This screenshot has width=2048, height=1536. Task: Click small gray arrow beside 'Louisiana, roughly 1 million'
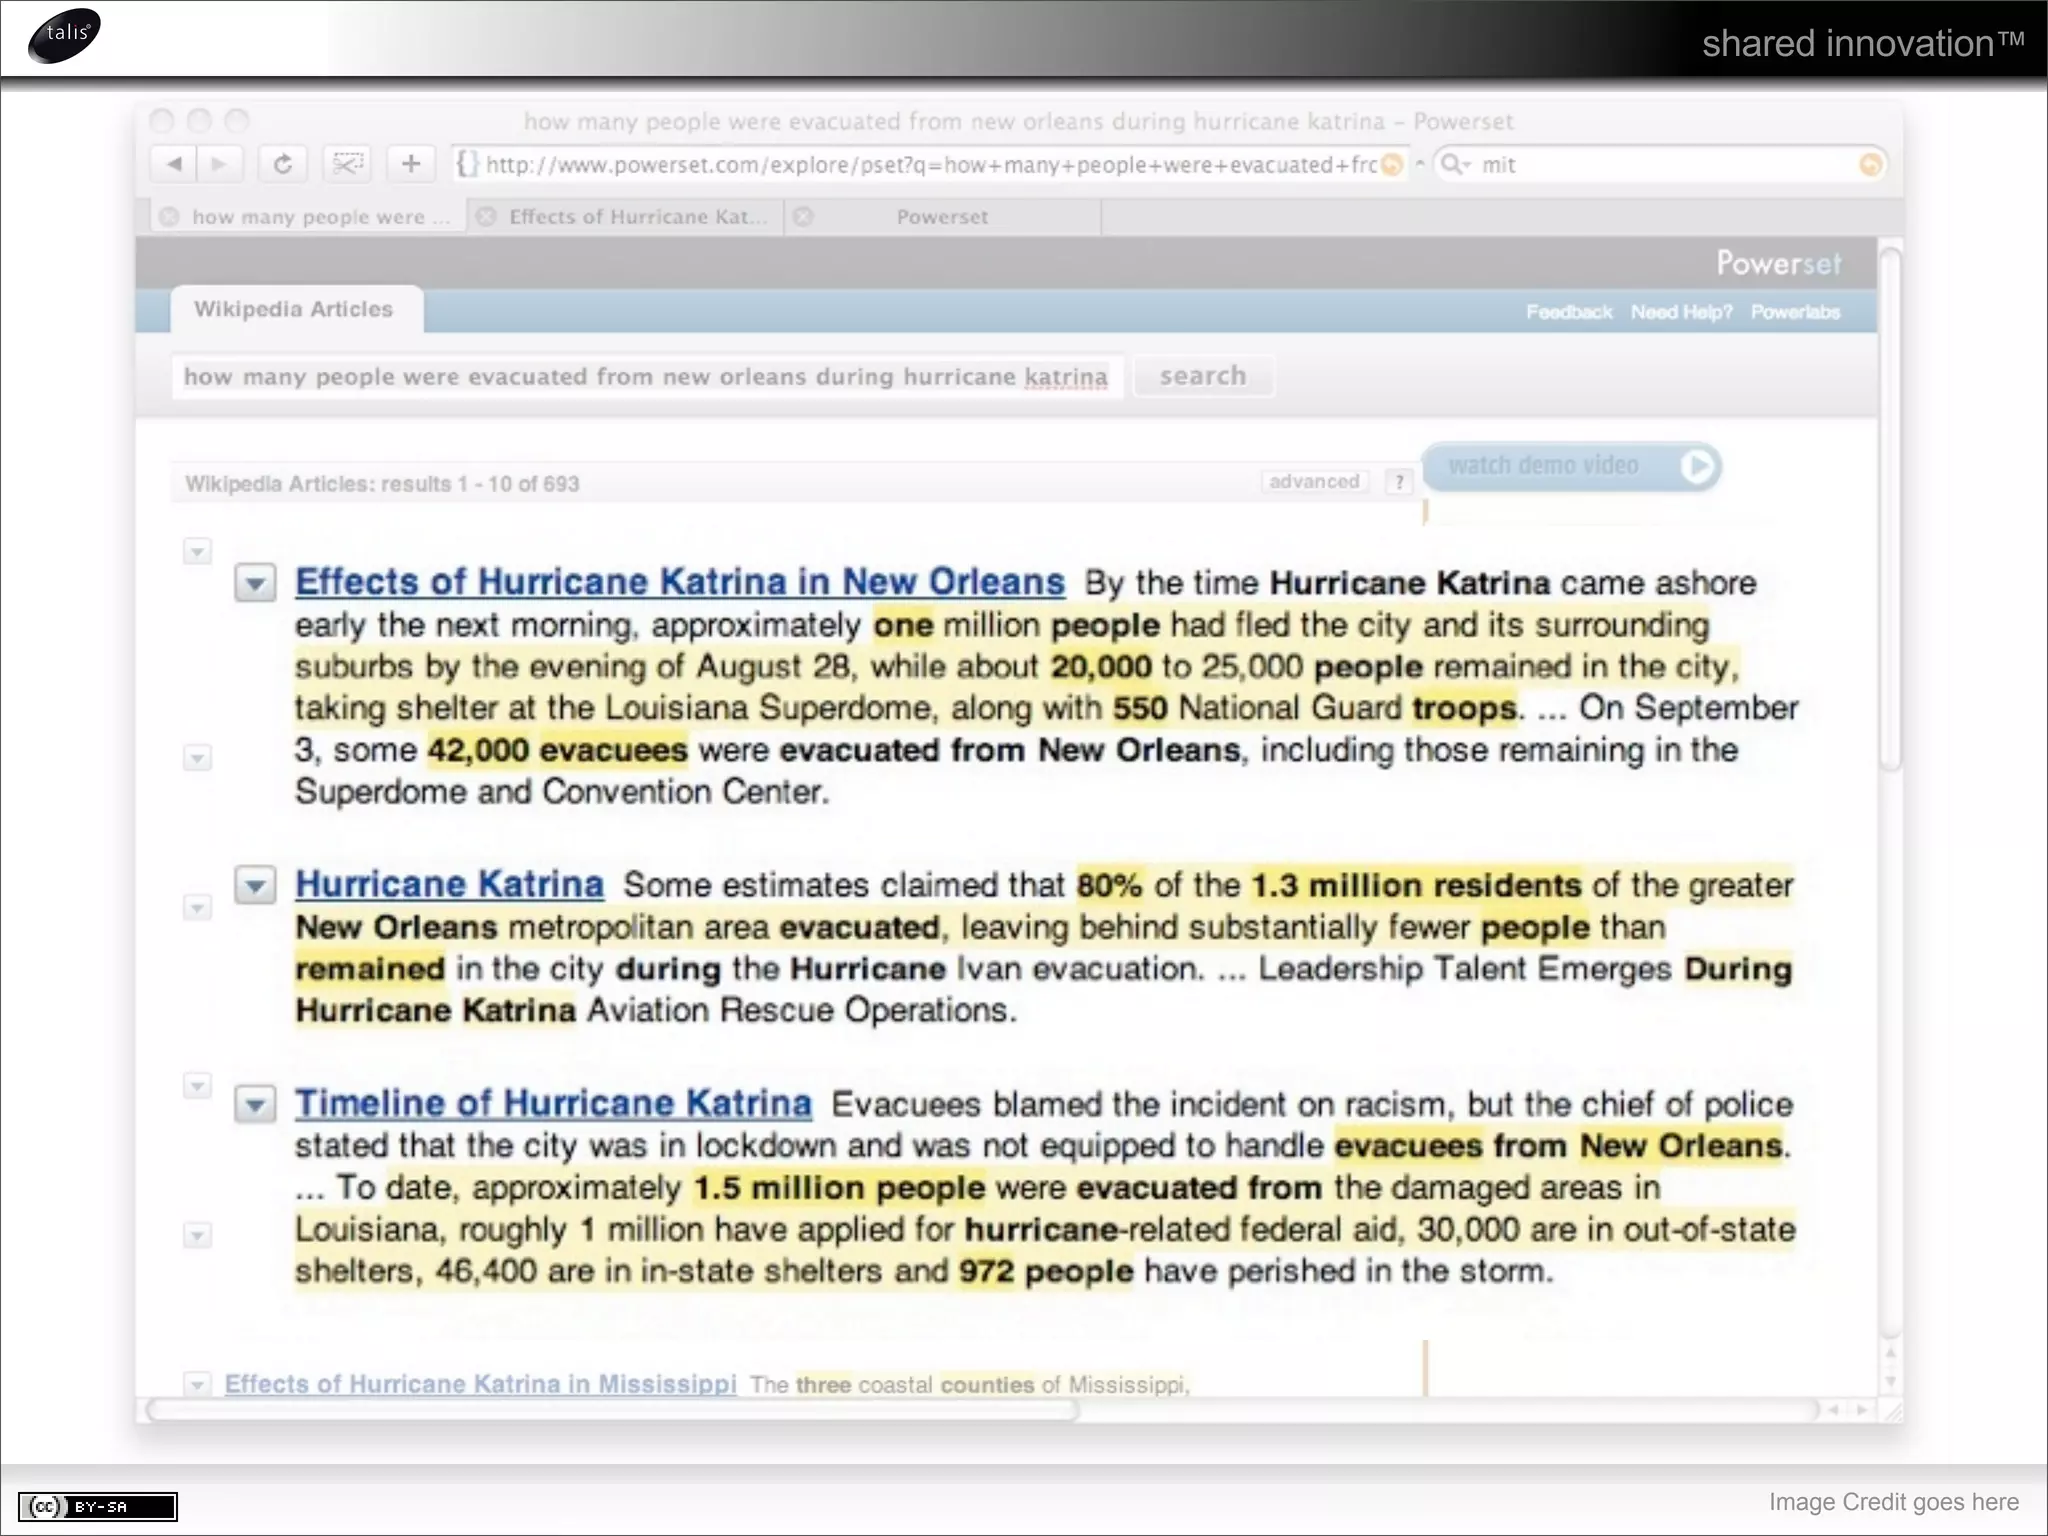pyautogui.click(x=197, y=1236)
